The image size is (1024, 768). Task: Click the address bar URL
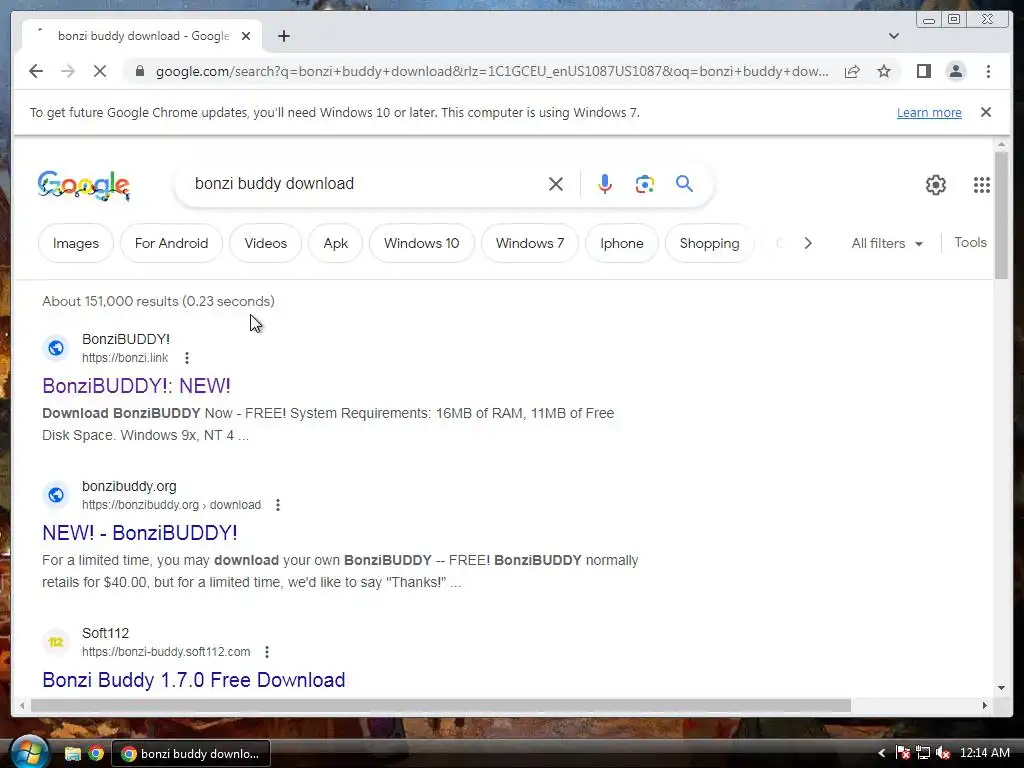coord(492,71)
